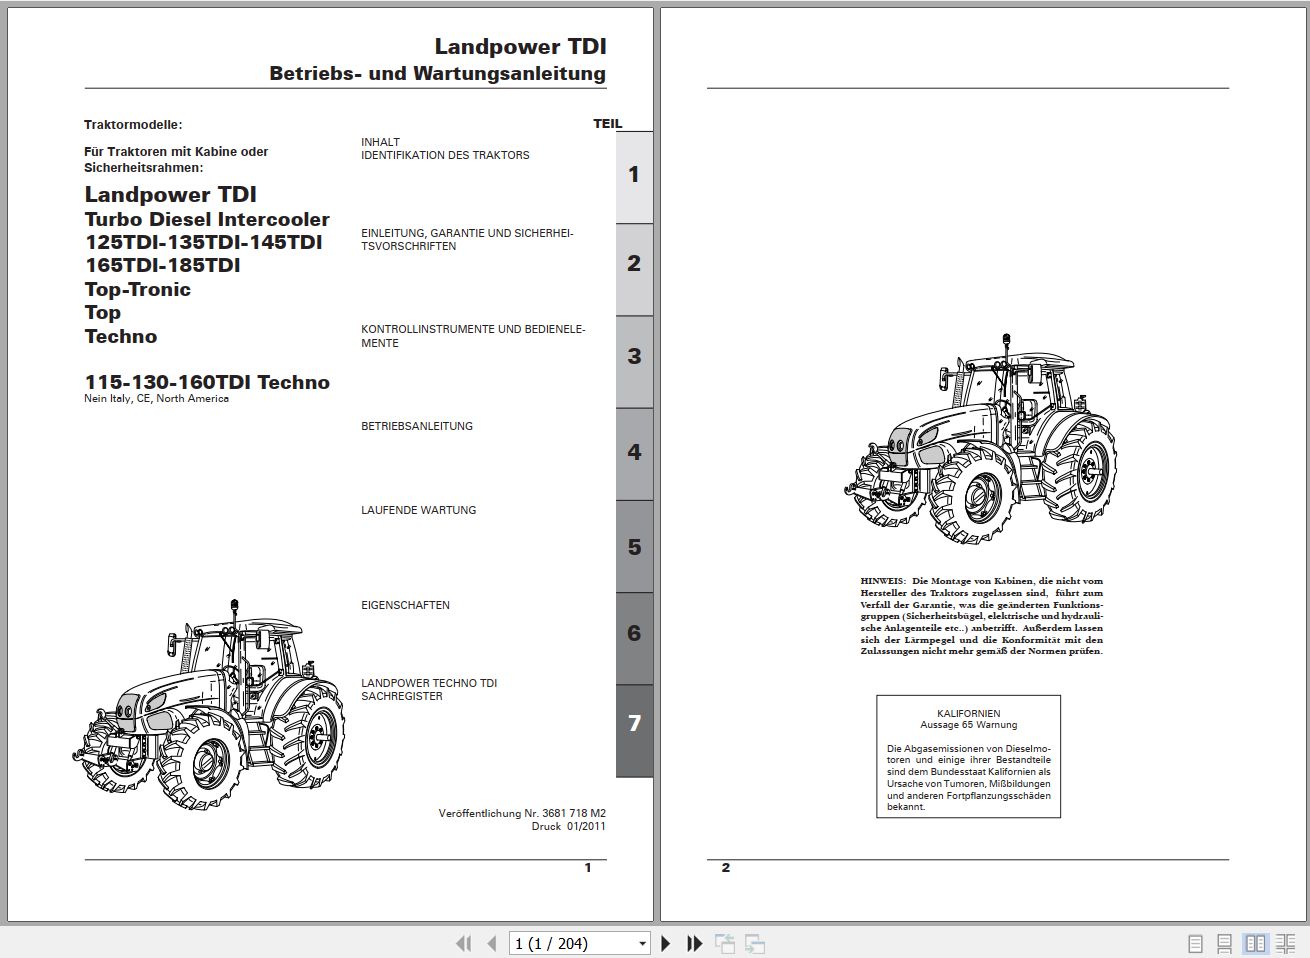Select the two-page continuous layout icon
This screenshot has width=1310, height=958.
point(1285,942)
